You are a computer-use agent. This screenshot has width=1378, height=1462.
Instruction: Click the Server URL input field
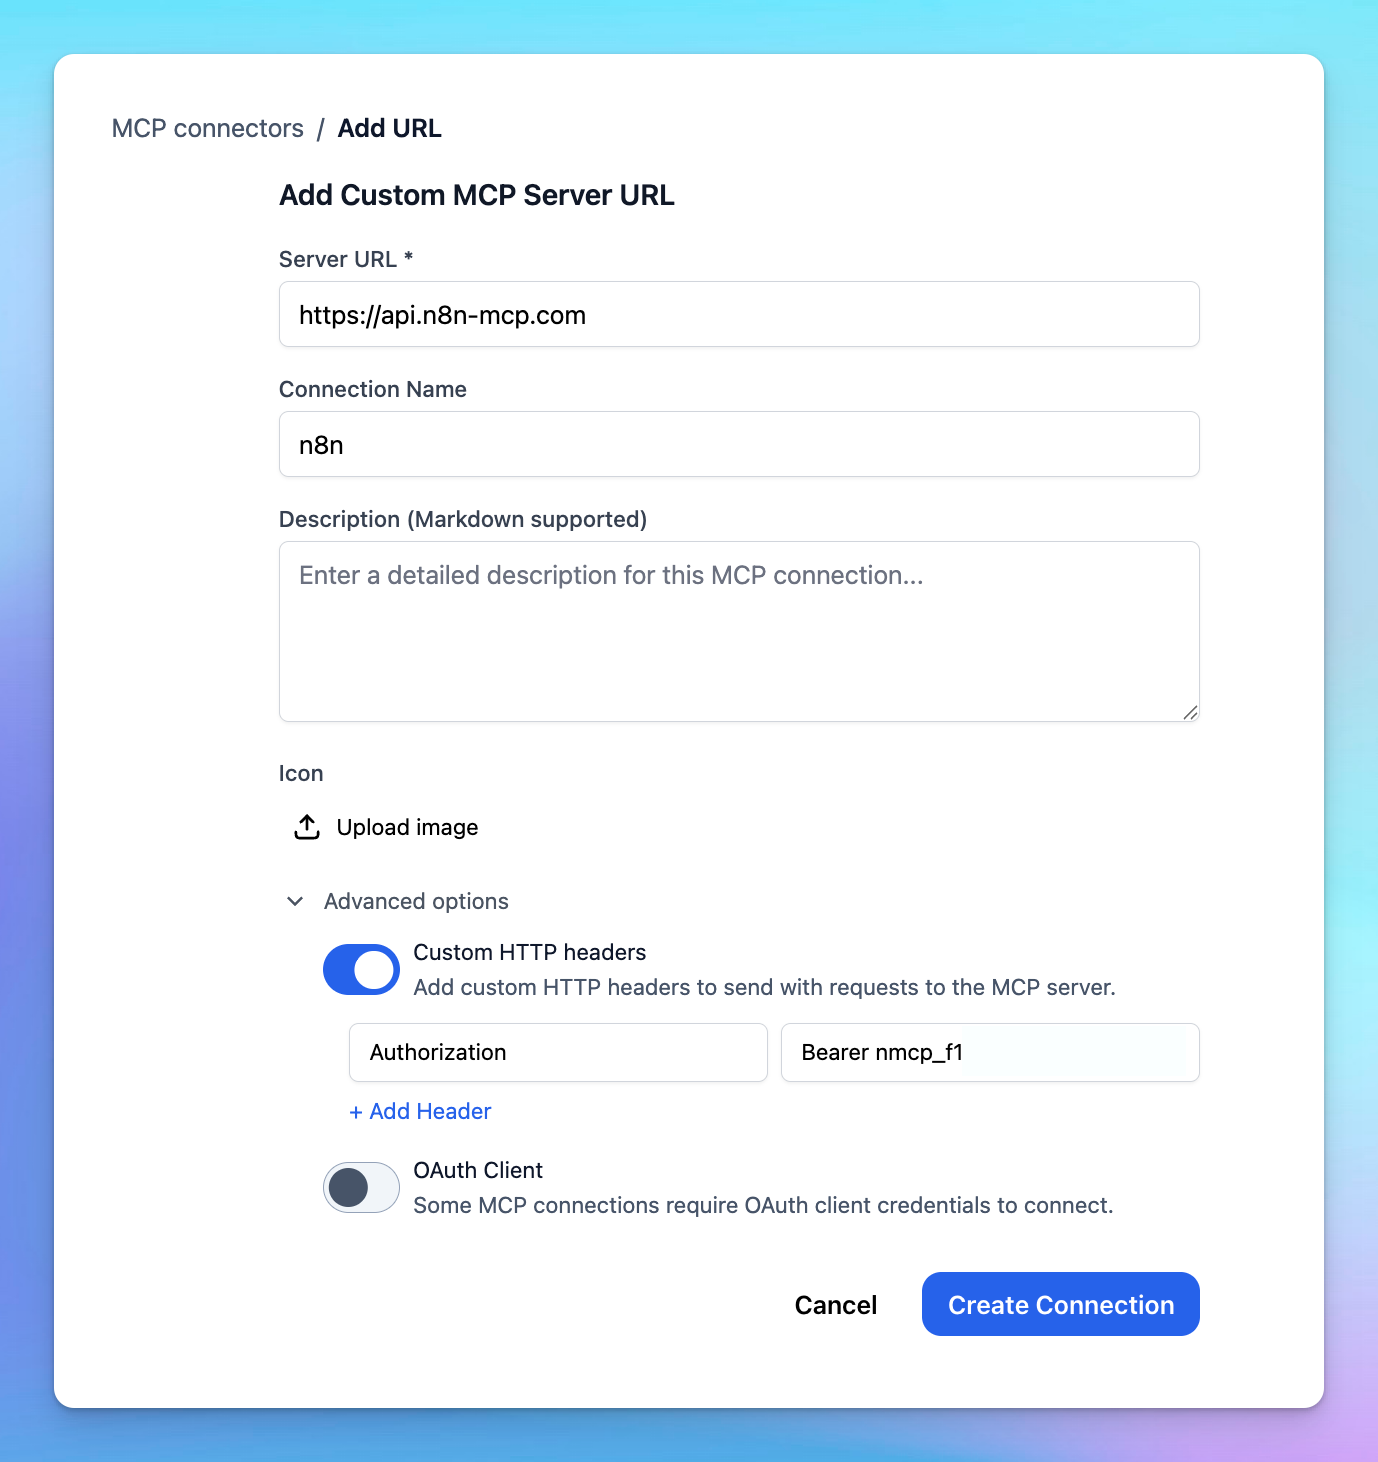[x=738, y=314]
